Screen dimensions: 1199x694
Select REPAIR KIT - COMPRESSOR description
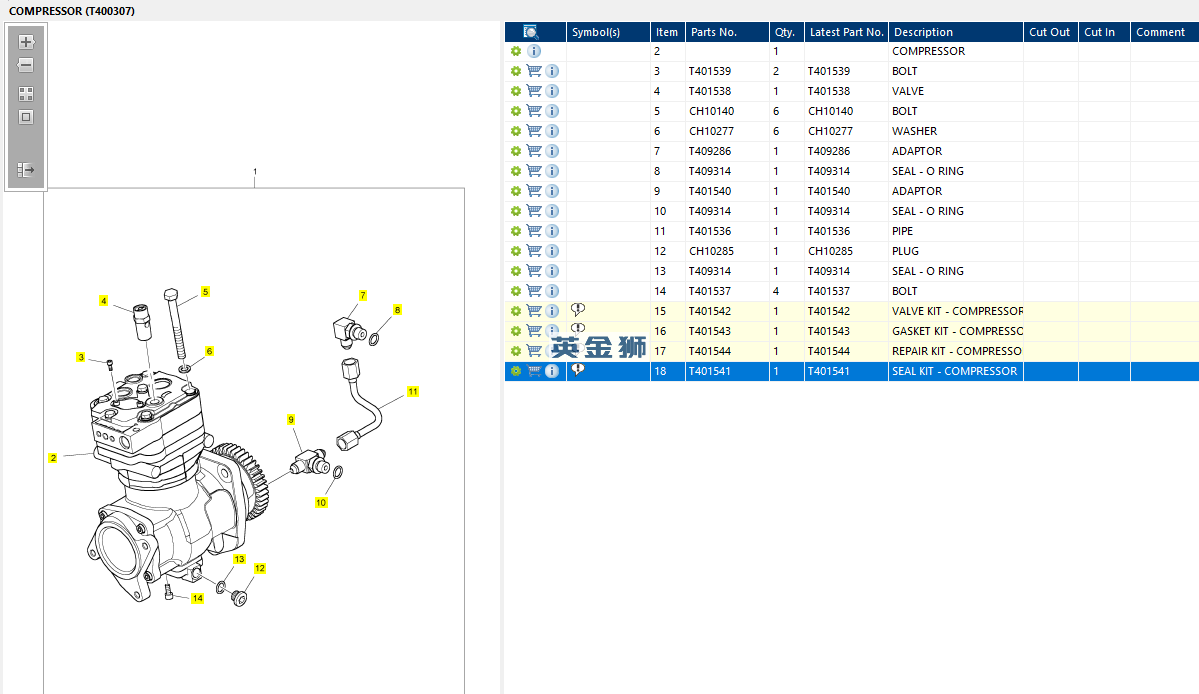[x=956, y=351]
